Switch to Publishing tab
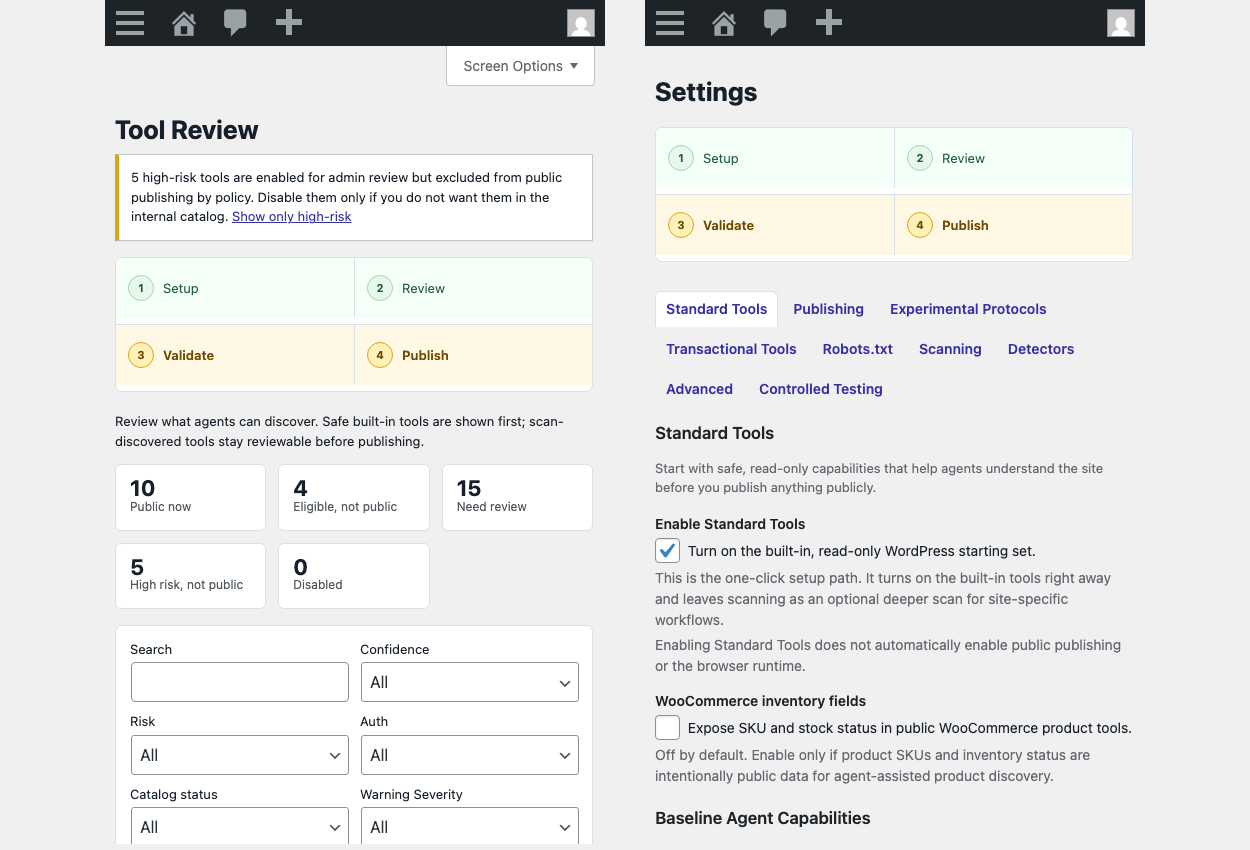Screen dimensions: 1250x850 [829, 309]
